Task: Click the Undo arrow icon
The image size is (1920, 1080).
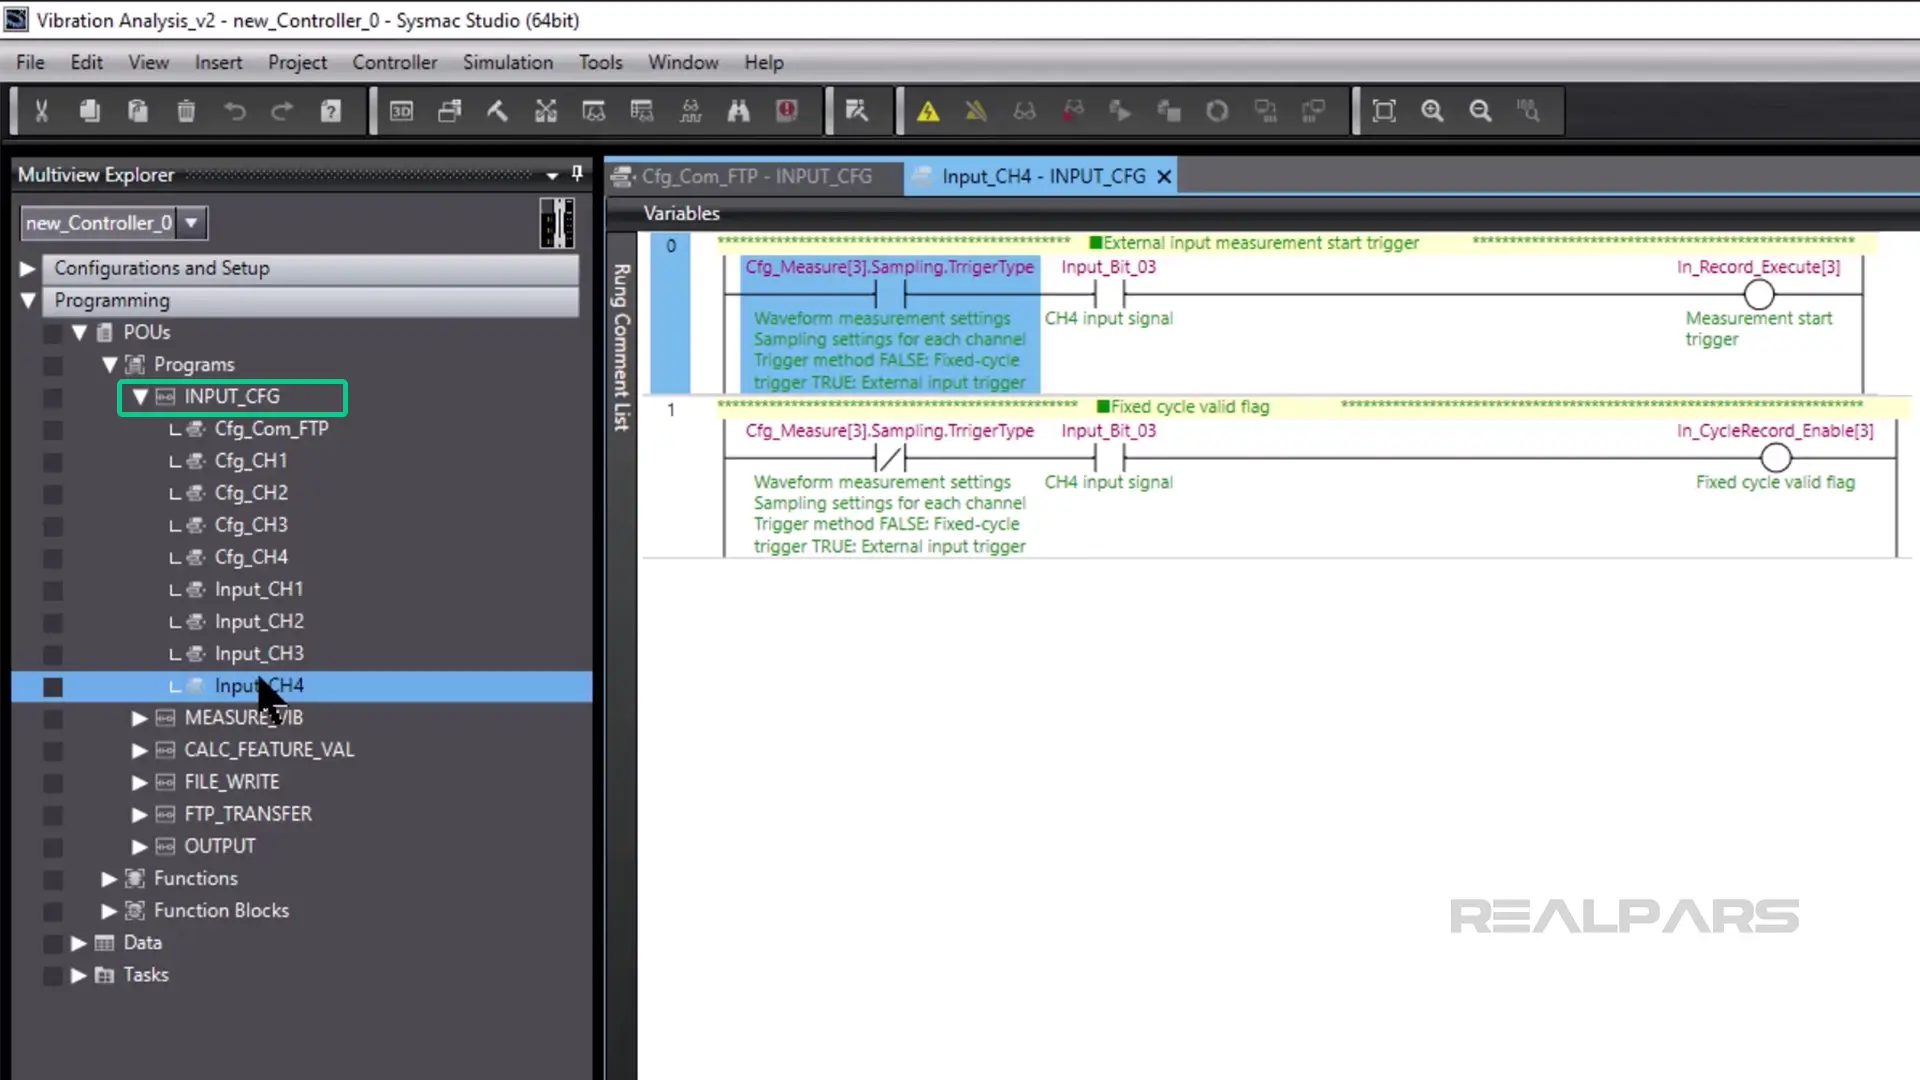Action: pos(234,111)
